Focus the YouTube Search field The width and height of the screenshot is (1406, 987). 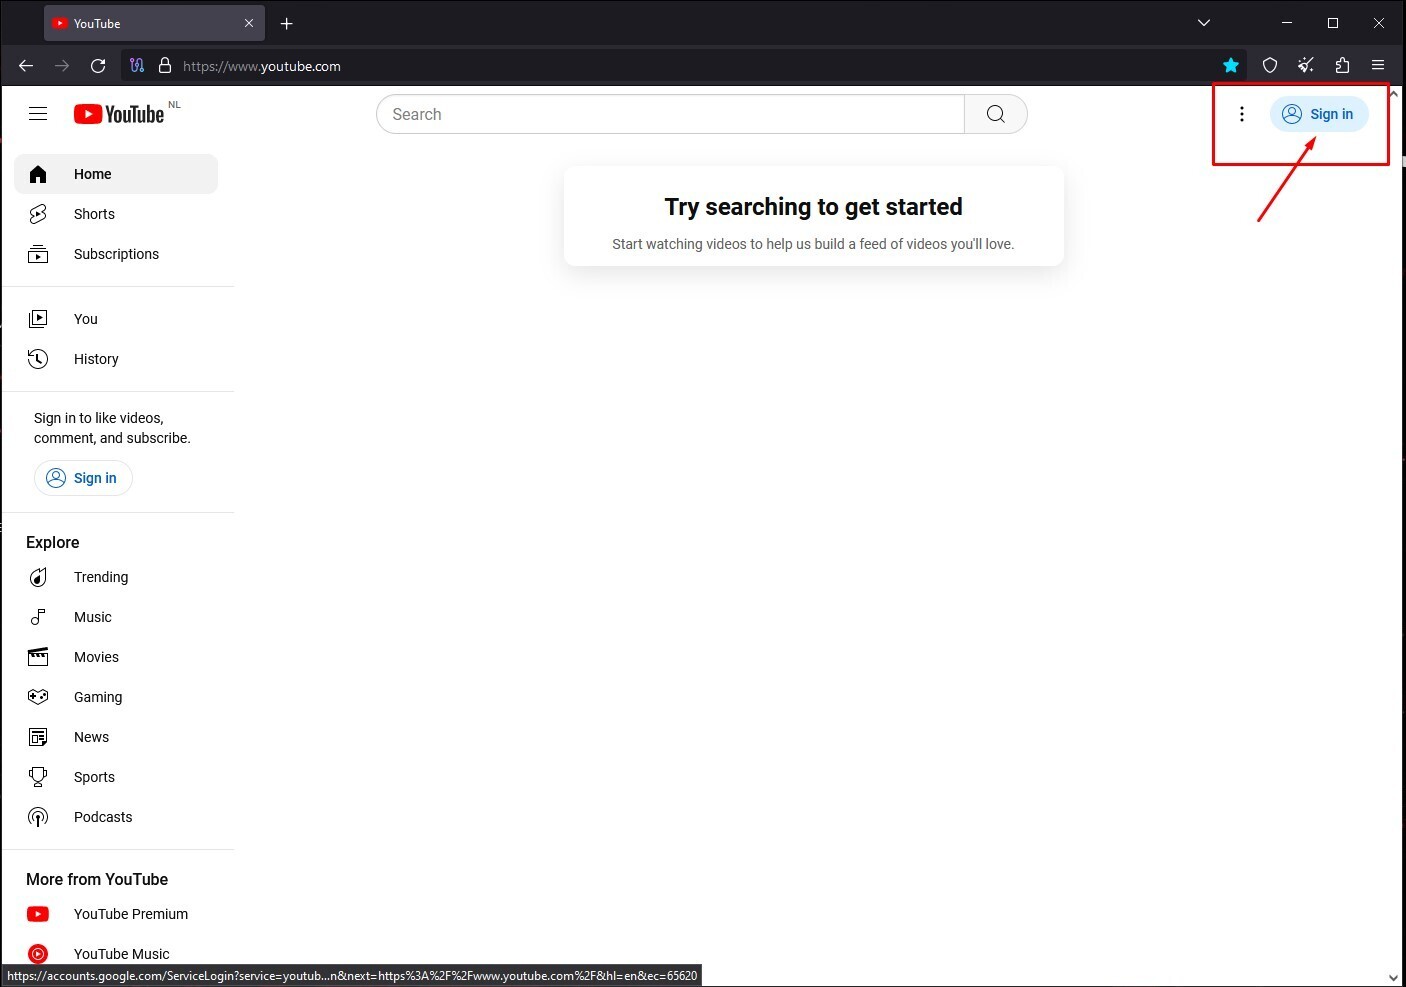click(x=670, y=114)
